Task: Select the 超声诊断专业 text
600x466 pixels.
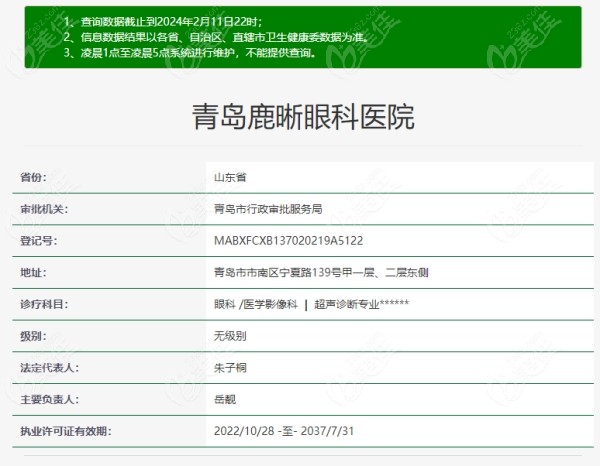Action: click(347, 304)
